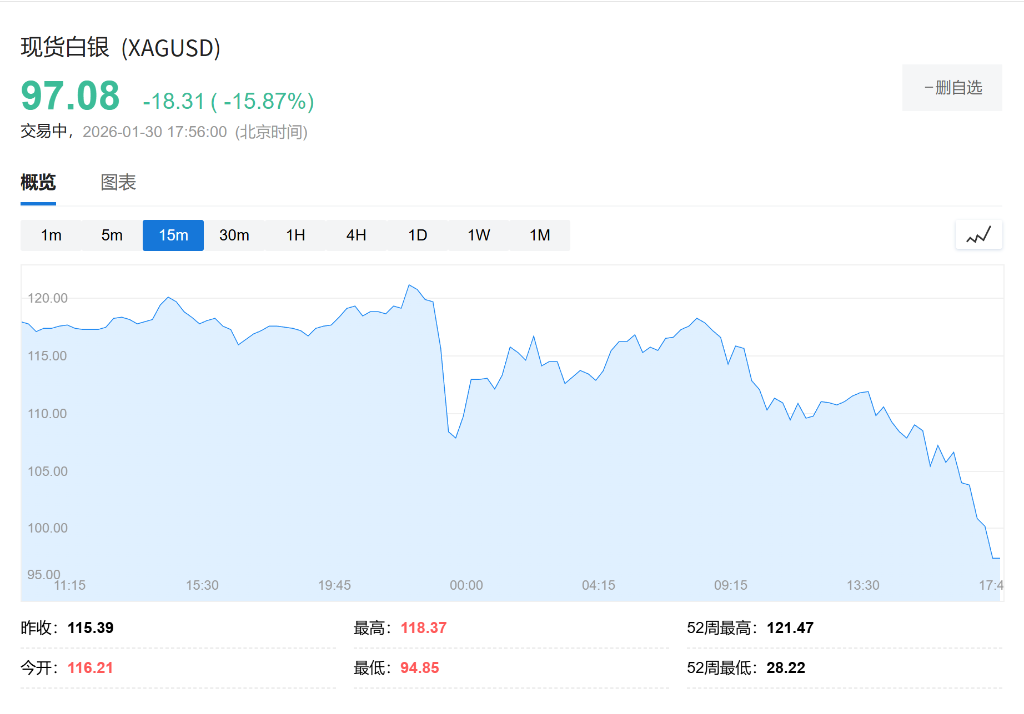Remove XAGUSD via 删自选 button
The width and height of the screenshot is (1024, 714).
point(952,88)
